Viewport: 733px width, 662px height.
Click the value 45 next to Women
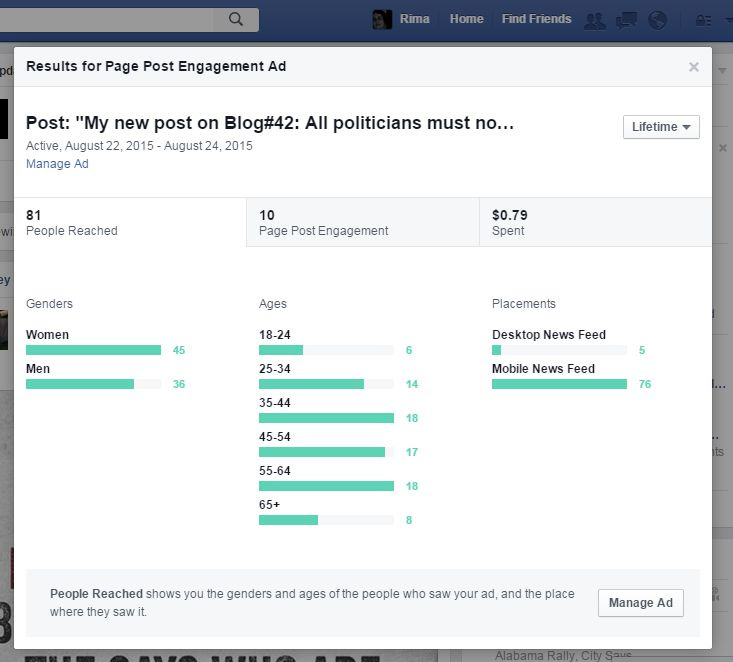point(179,350)
